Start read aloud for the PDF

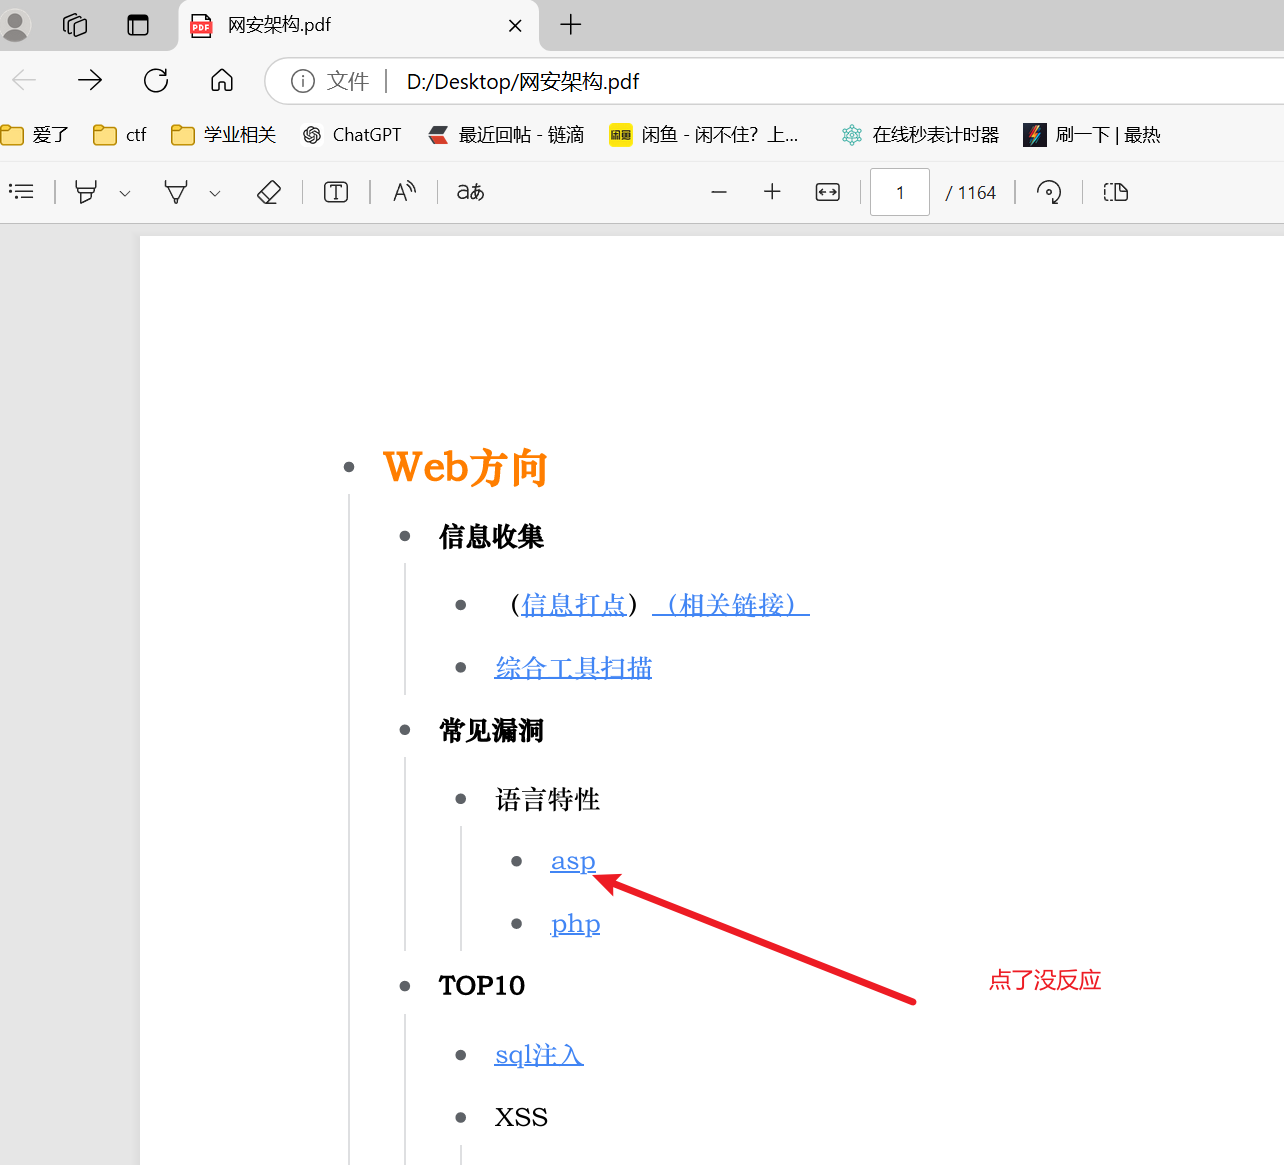click(x=404, y=192)
